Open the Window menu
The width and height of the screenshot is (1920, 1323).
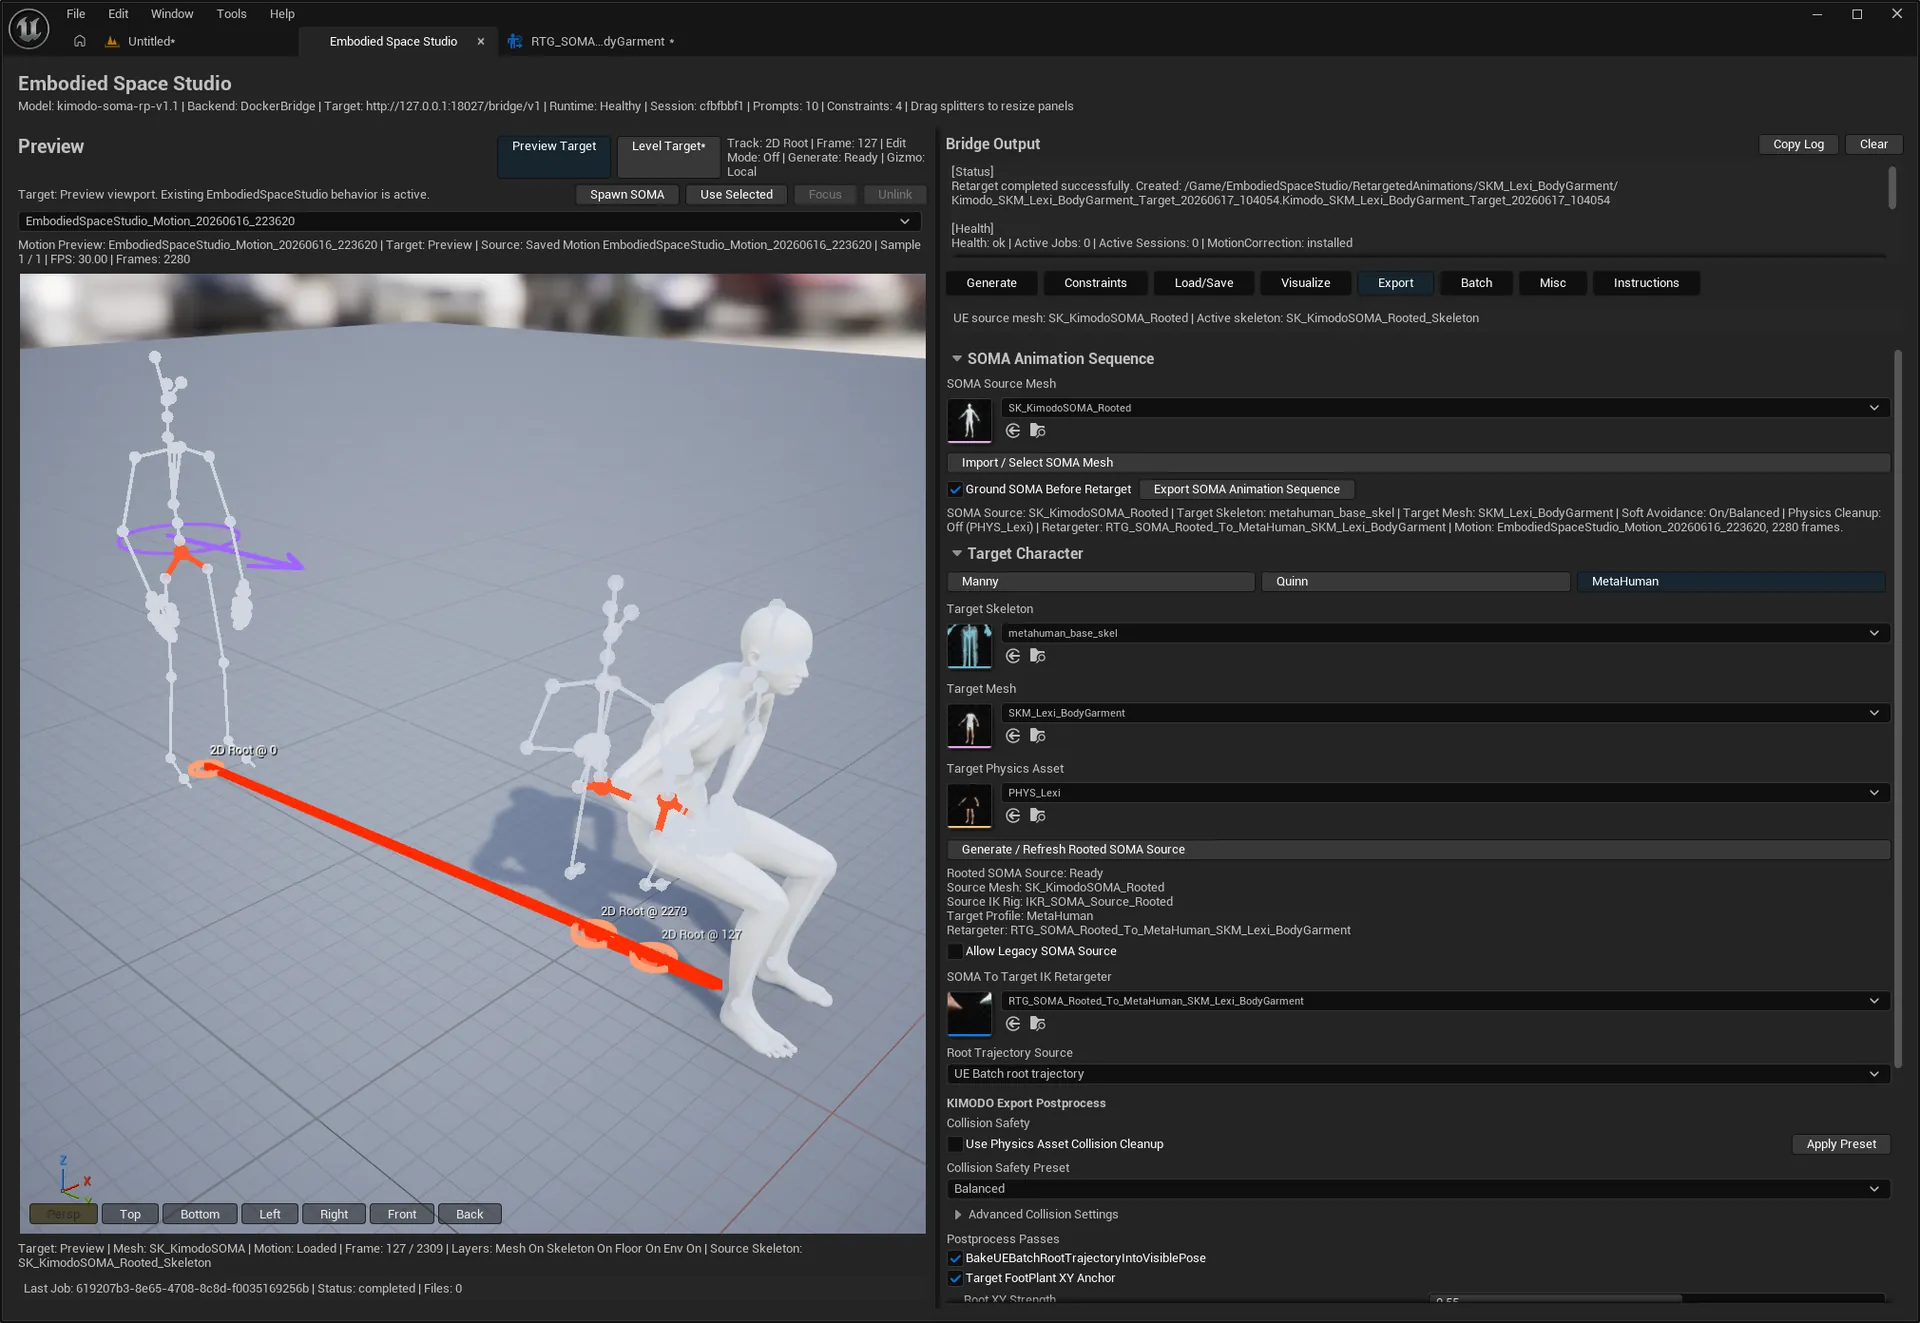(172, 14)
